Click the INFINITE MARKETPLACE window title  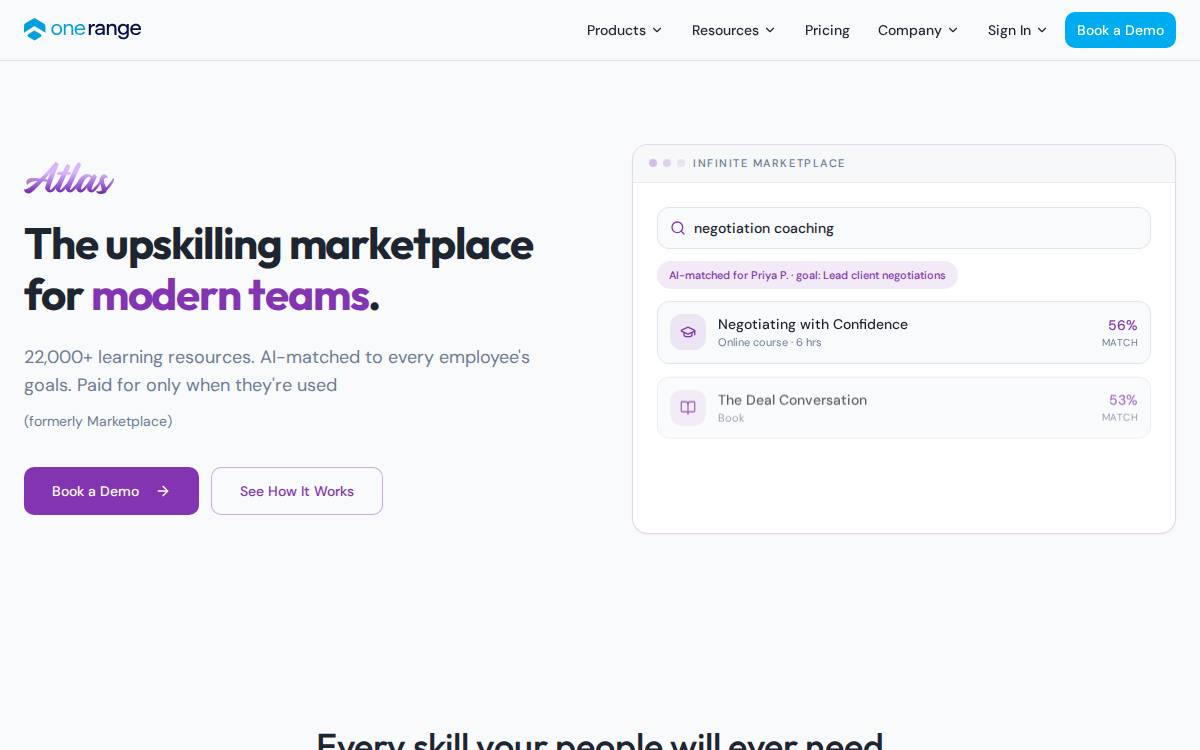tap(769, 163)
